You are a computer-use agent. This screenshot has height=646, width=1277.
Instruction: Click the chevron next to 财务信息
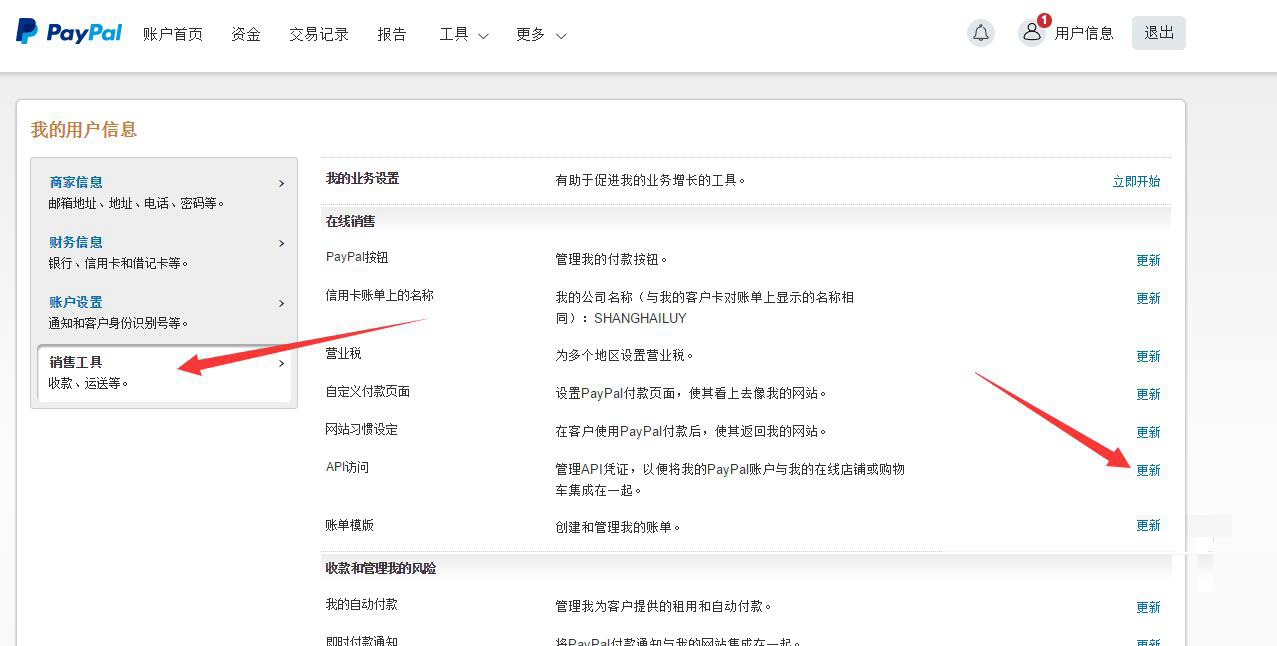pos(281,243)
